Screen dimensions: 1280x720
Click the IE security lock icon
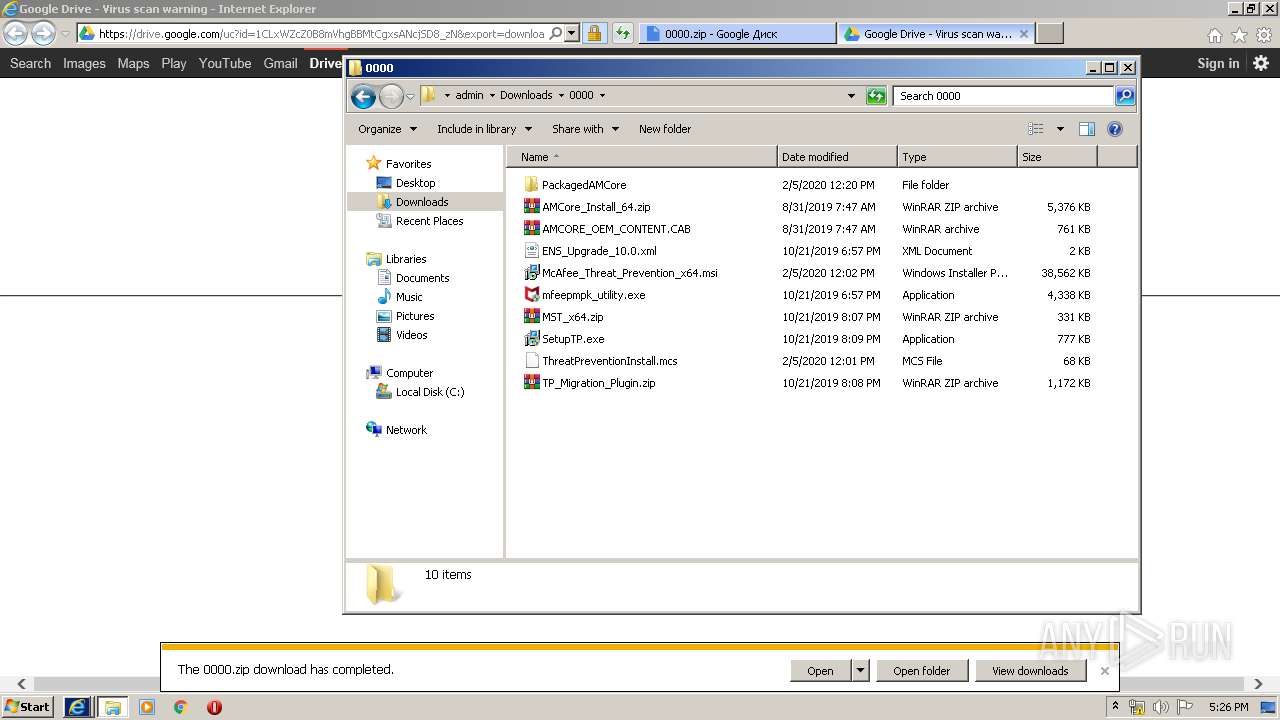point(594,34)
